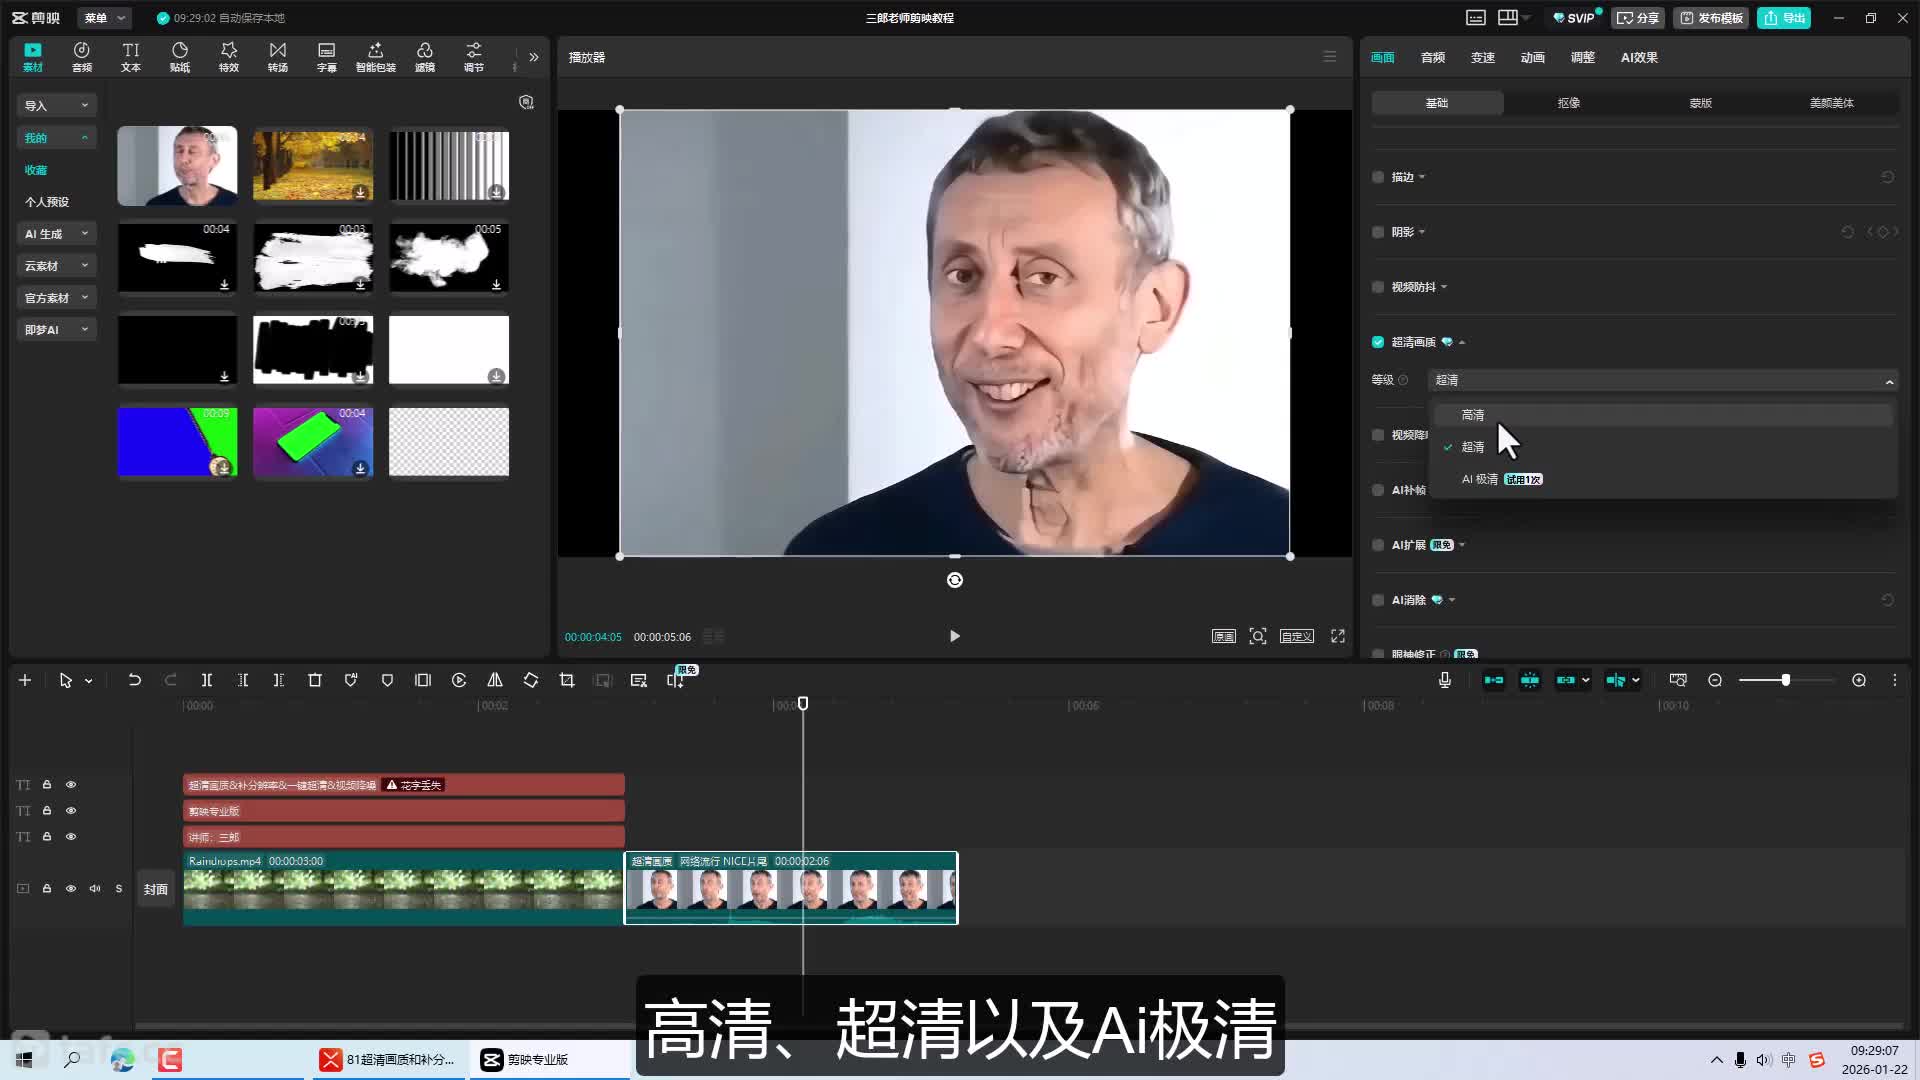Enable the 视频防抖 video stabilization checkbox
The height and width of the screenshot is (1080, 1920).
1377,287
